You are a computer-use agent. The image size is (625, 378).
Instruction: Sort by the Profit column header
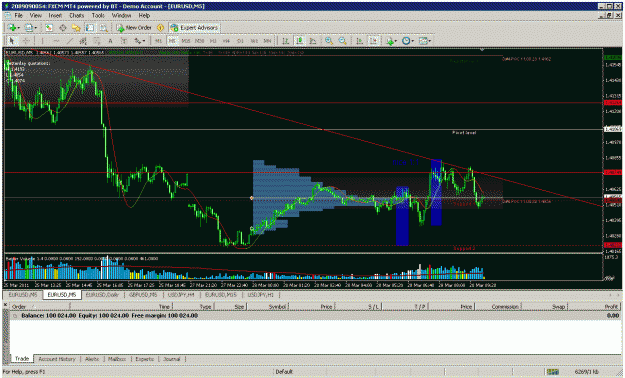[594, 307]
